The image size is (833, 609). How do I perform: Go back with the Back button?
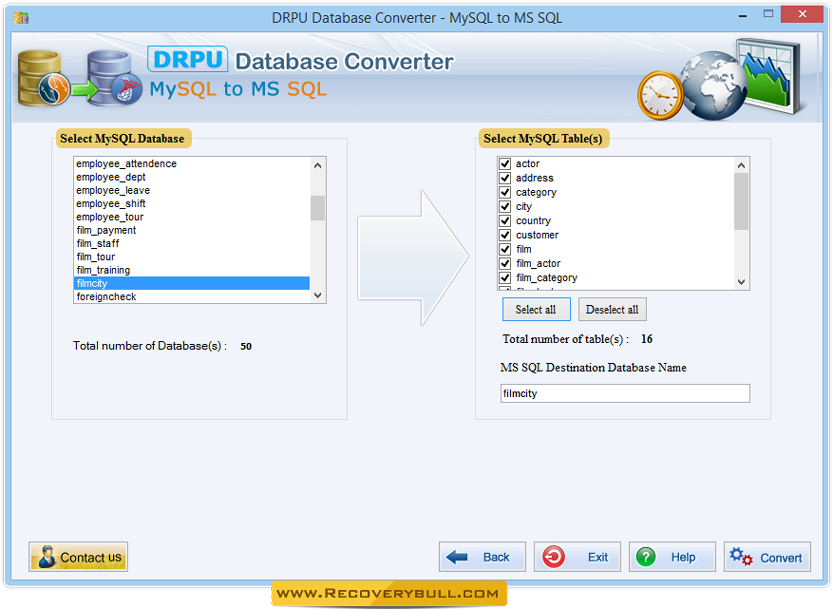click(482, 557)
